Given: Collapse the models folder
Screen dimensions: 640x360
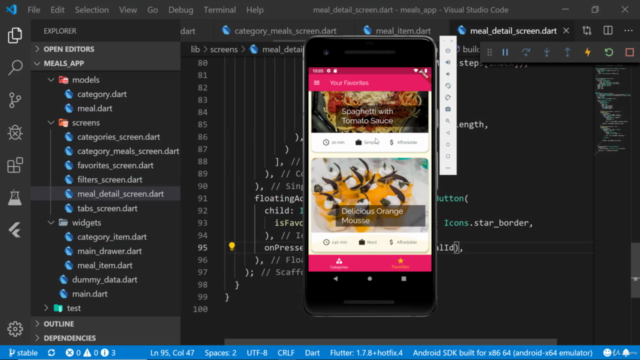Looking at the screenshot, I should 86,80.
